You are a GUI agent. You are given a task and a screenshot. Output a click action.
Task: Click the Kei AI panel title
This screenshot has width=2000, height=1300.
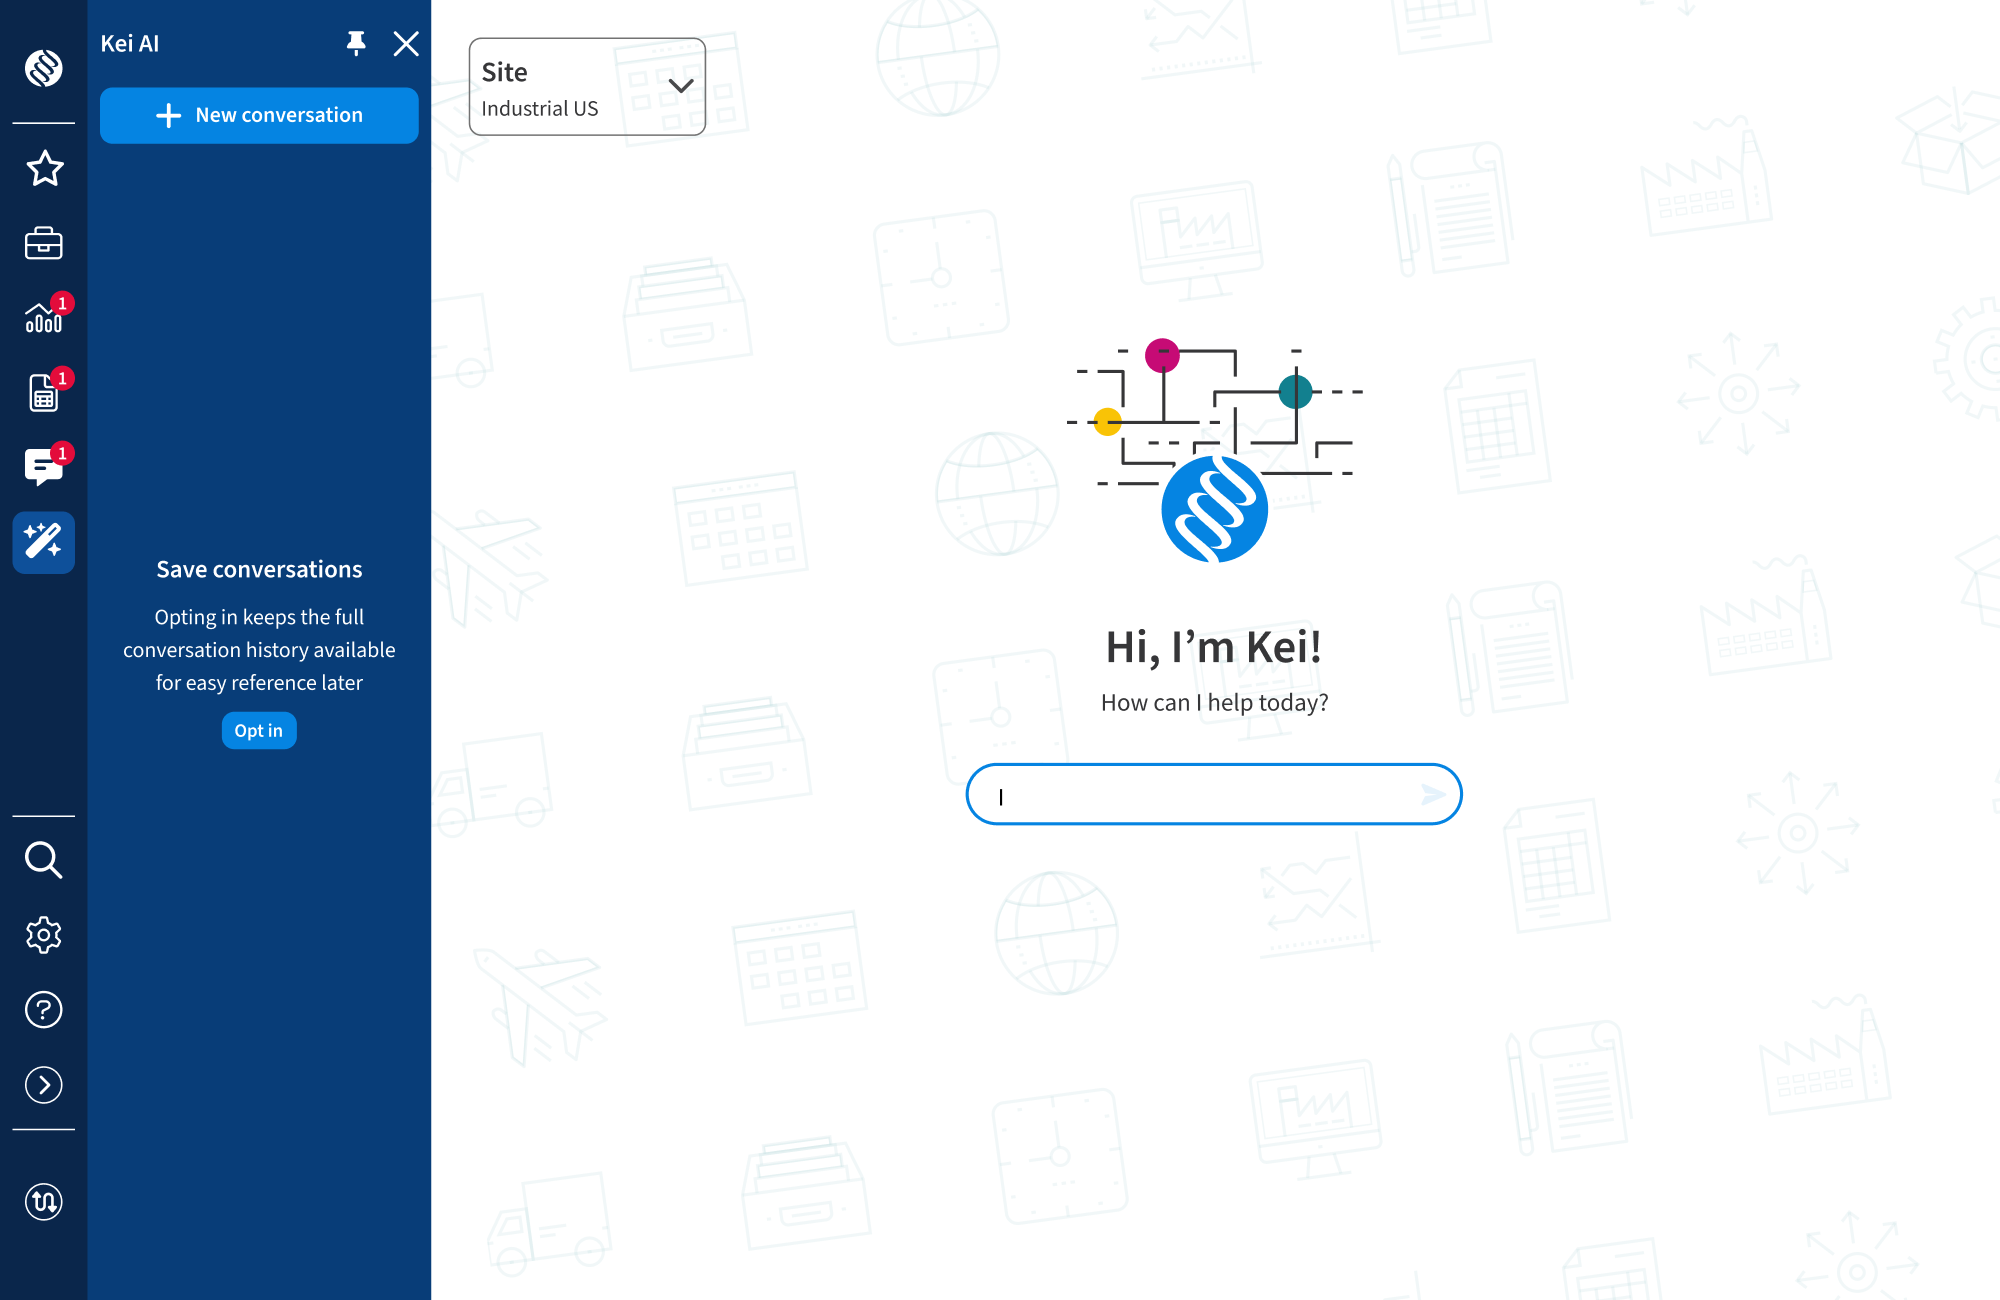(130, 43)
